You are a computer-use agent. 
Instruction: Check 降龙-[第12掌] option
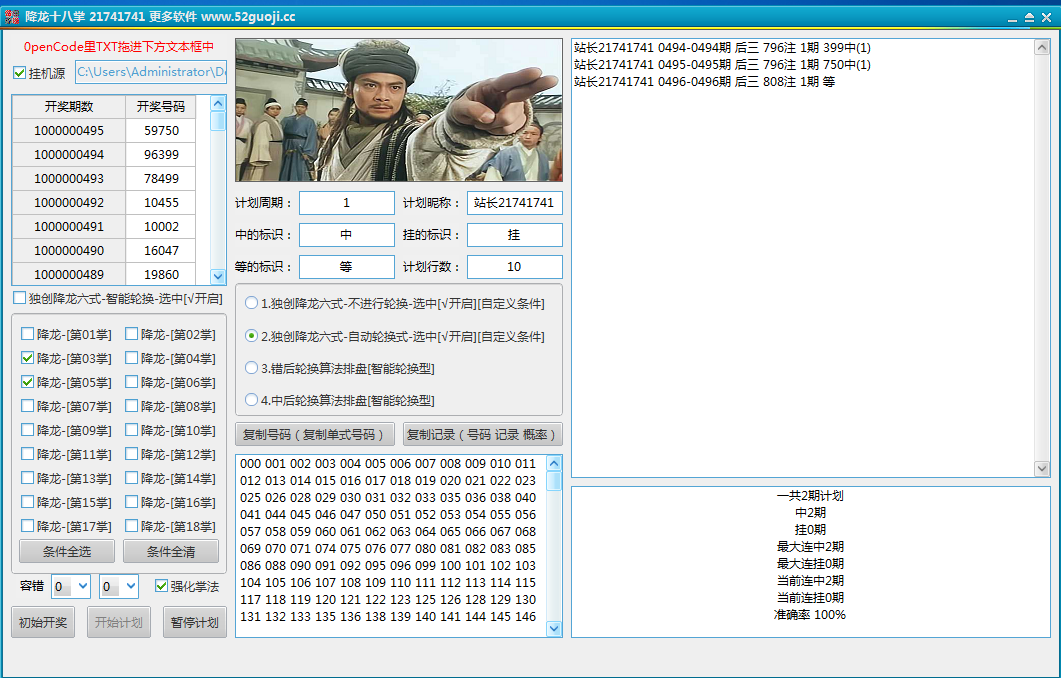click(x=132, y=454)
